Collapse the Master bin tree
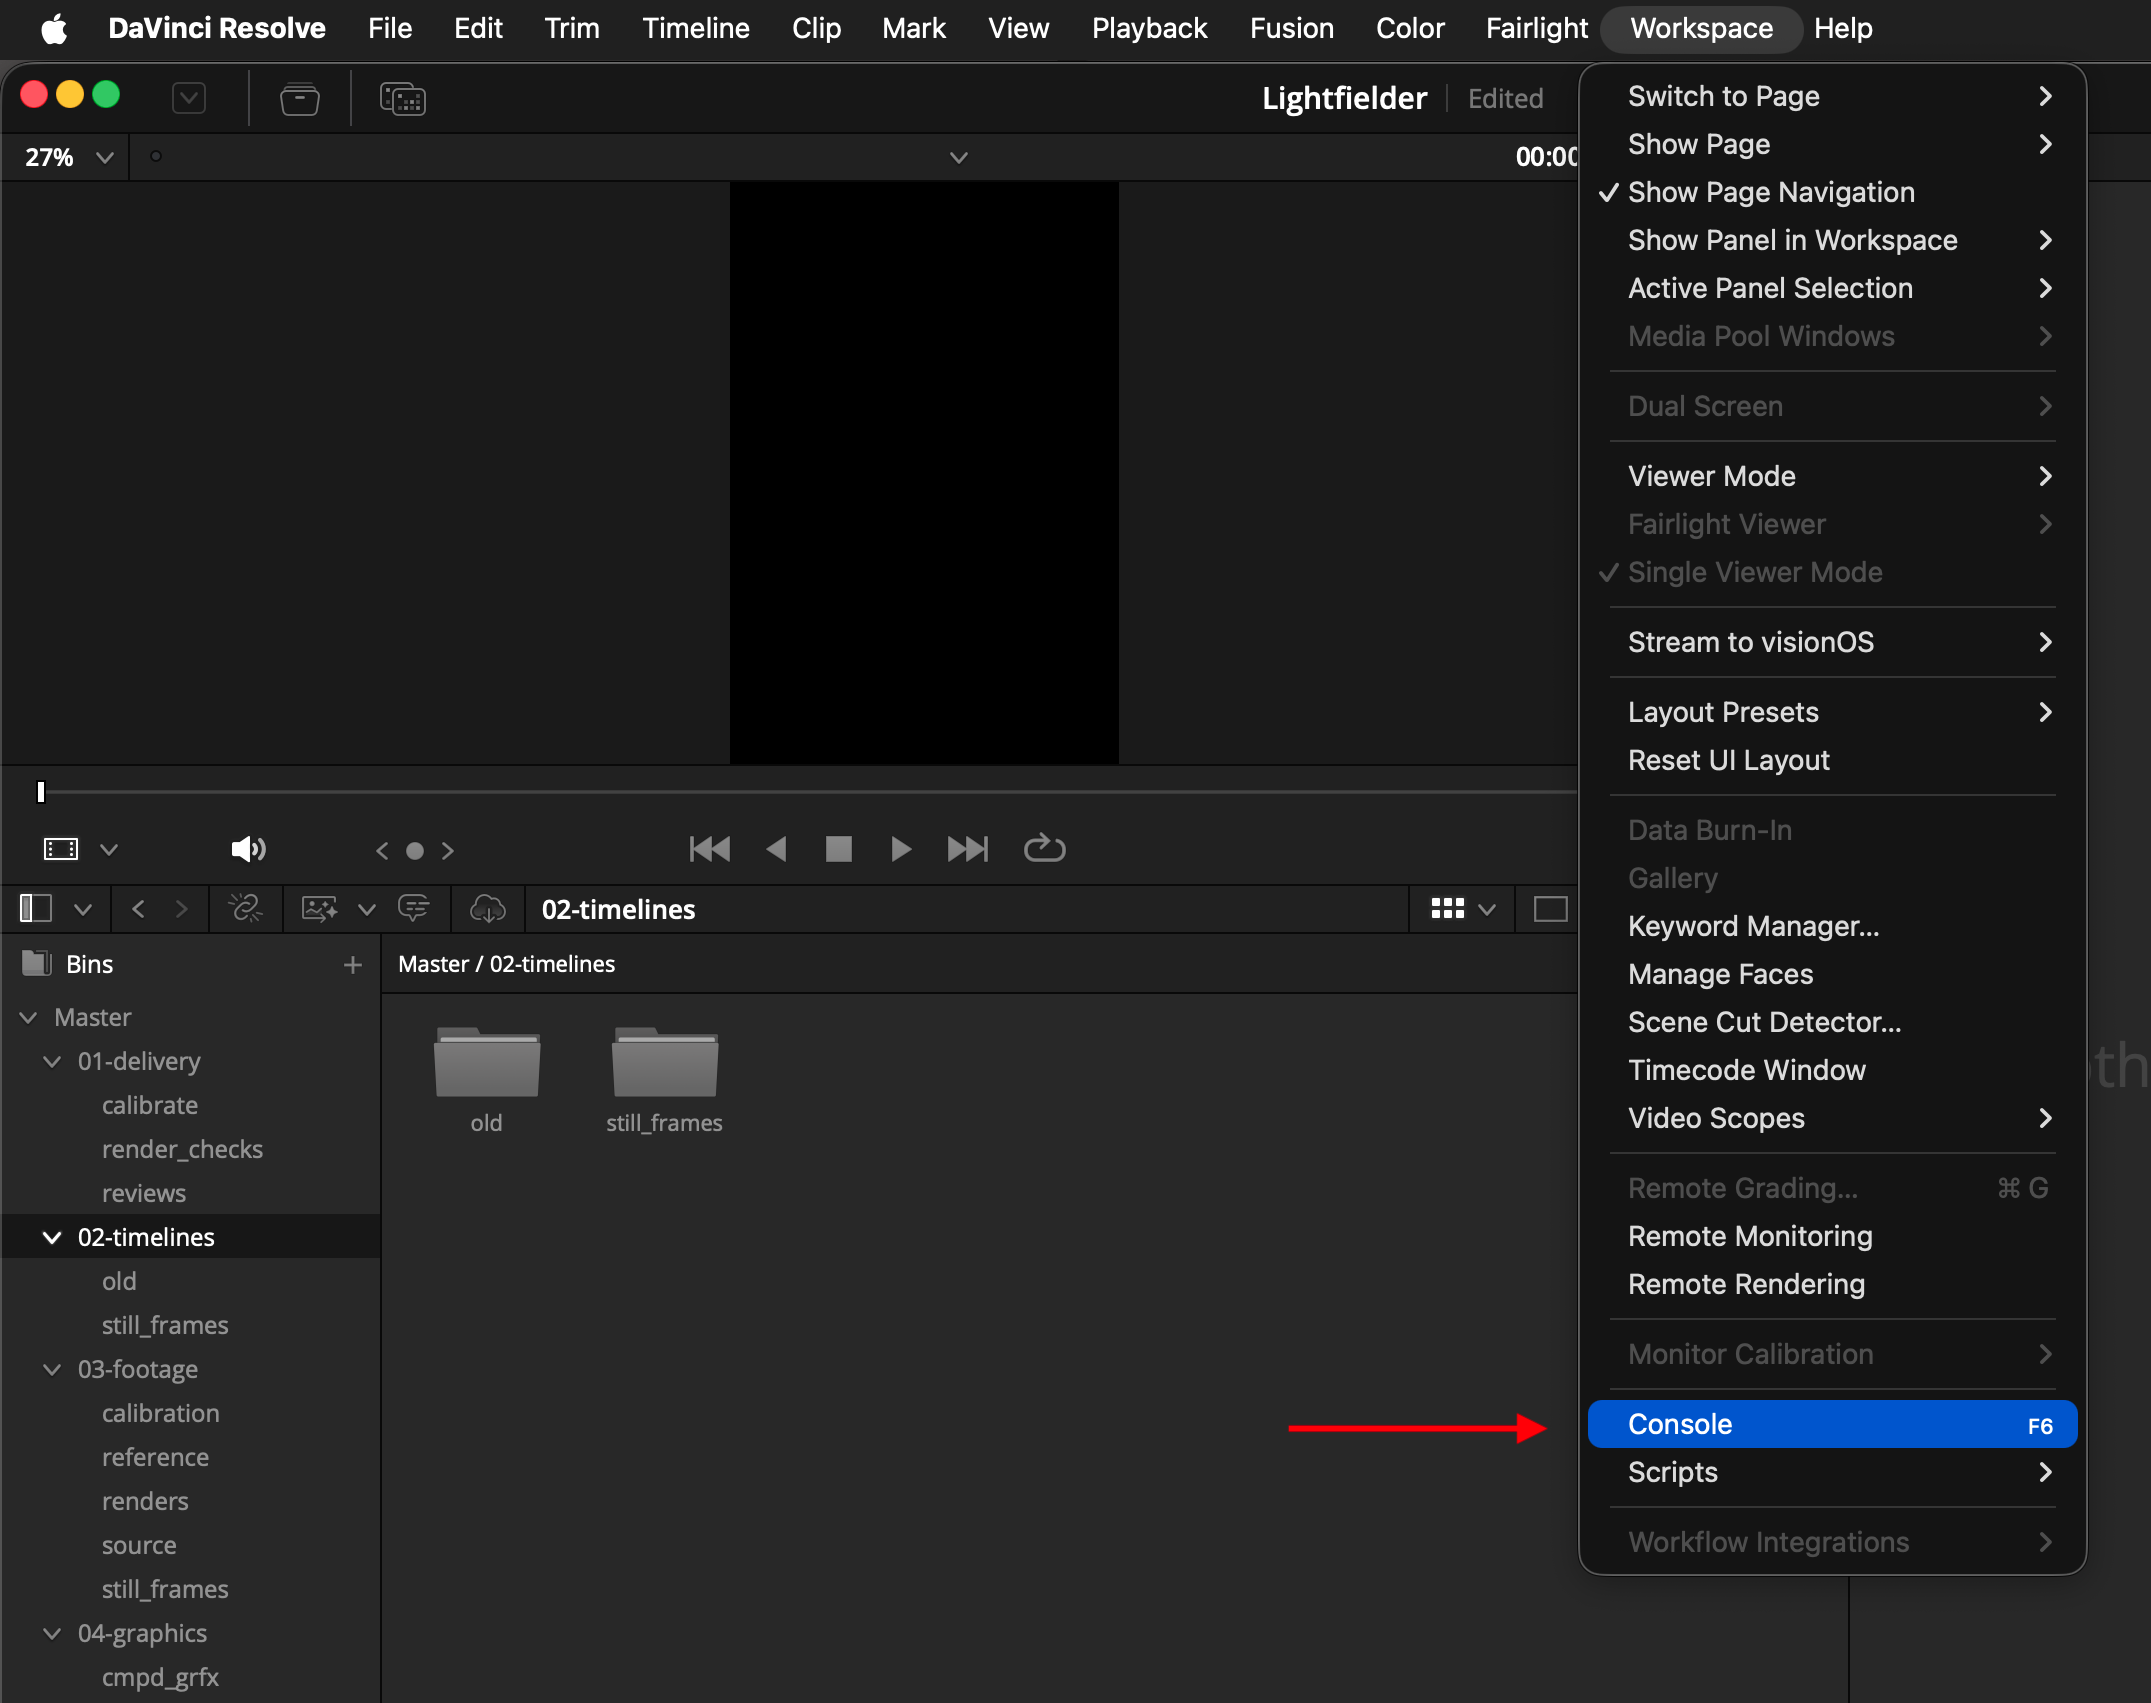Viewport: 2151px width, 1703px height. [29, 1017]
